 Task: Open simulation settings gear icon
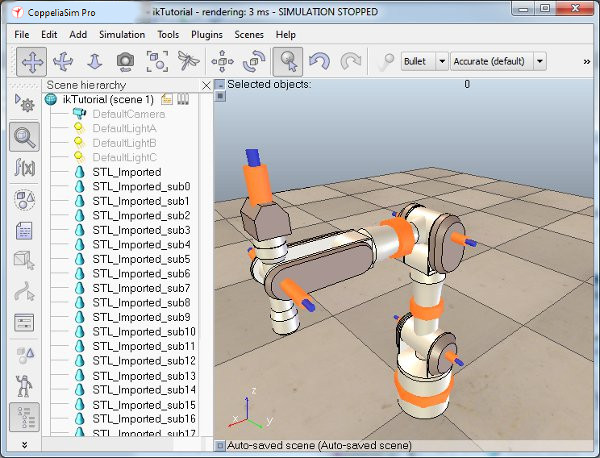[x=24, y=103]
